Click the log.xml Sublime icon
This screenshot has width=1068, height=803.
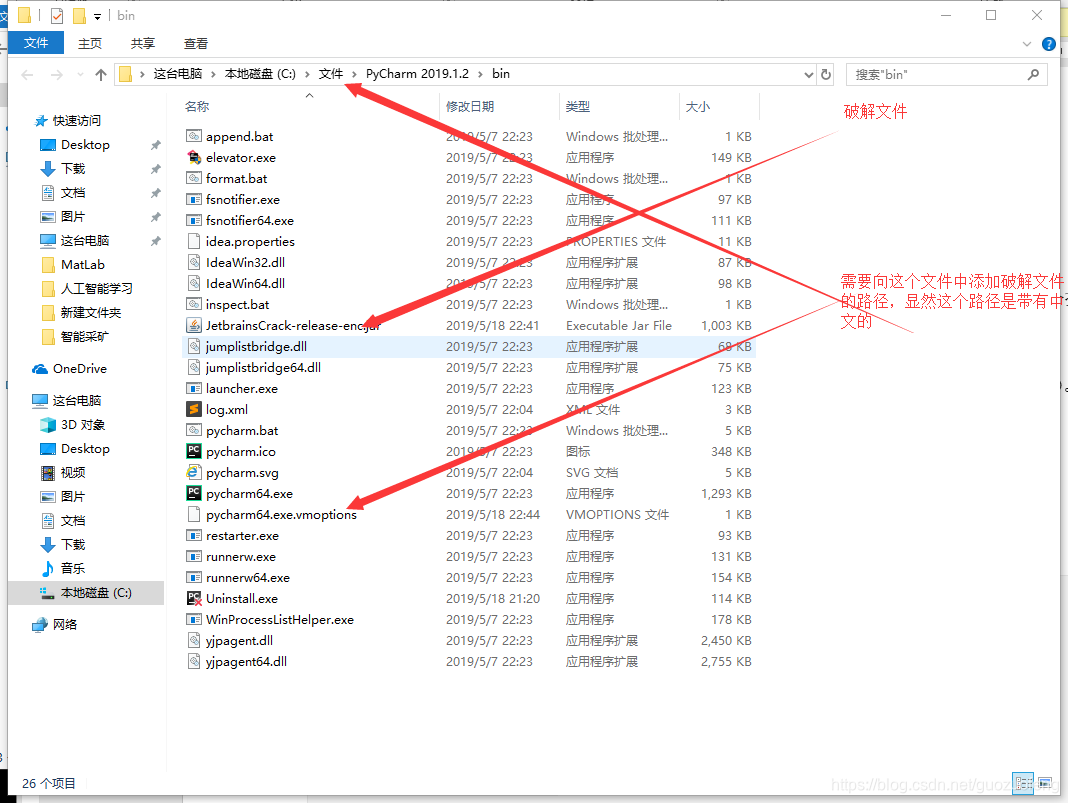194,409
